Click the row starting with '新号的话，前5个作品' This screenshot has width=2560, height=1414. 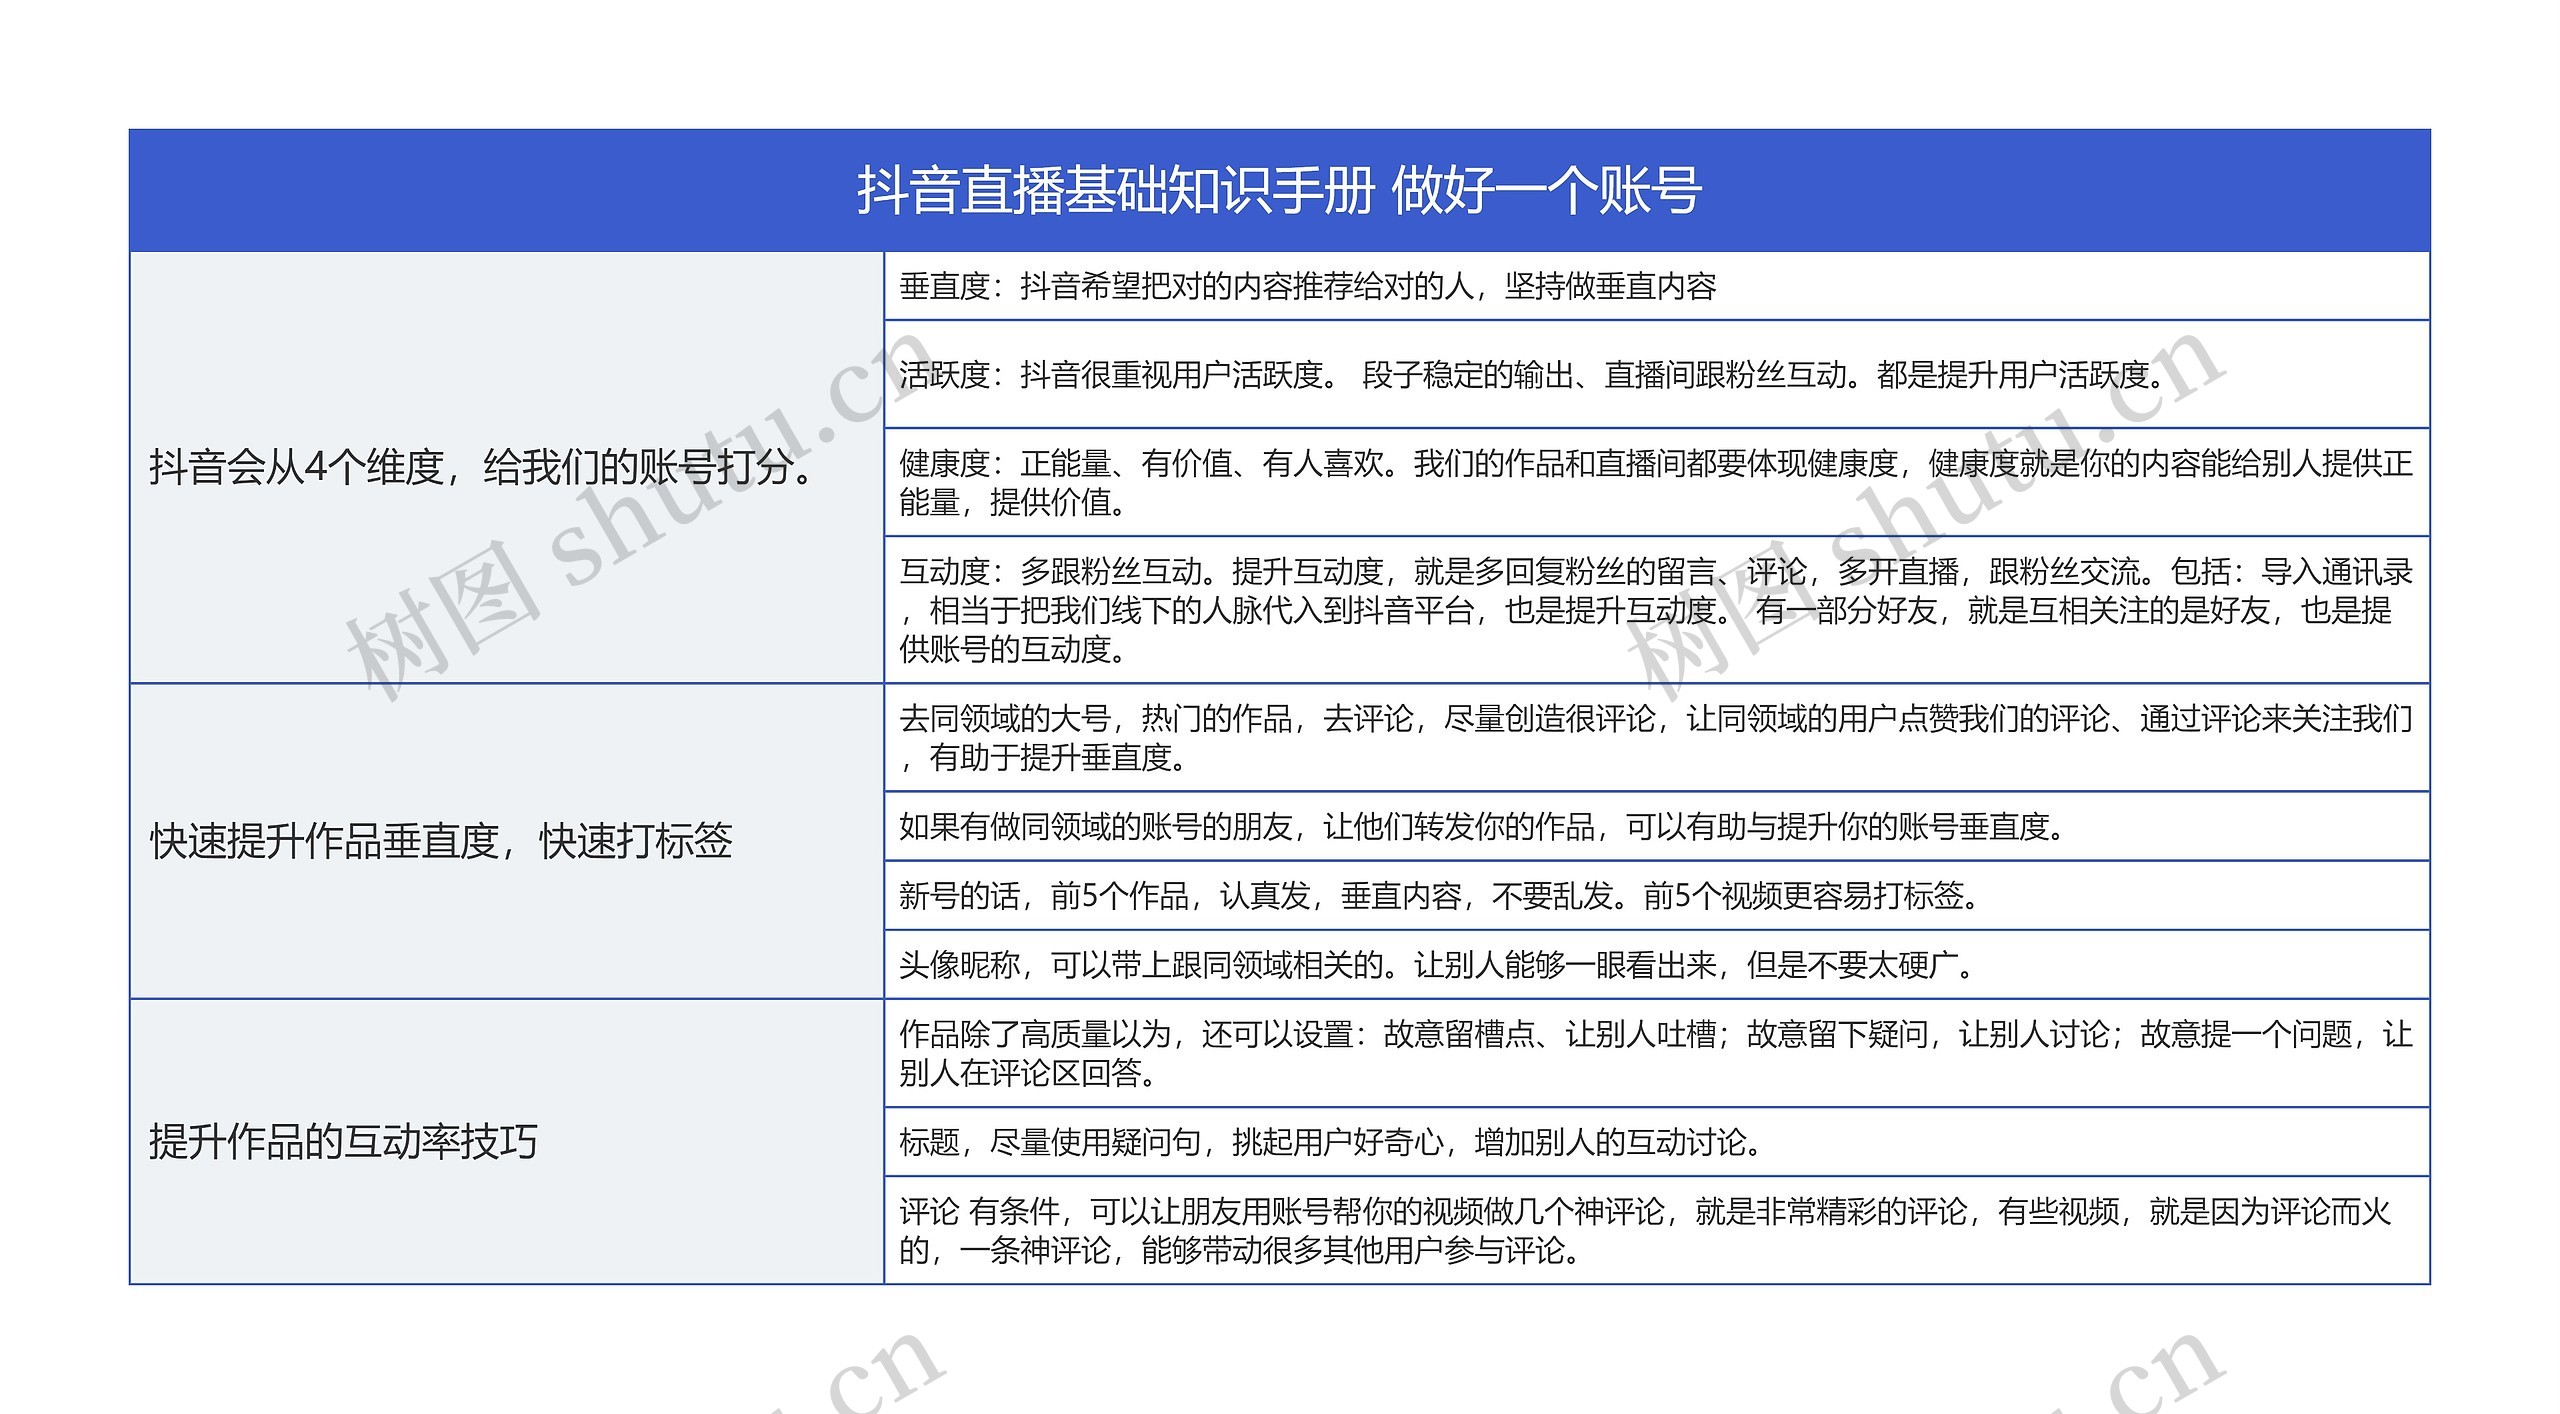[1657, 895]
